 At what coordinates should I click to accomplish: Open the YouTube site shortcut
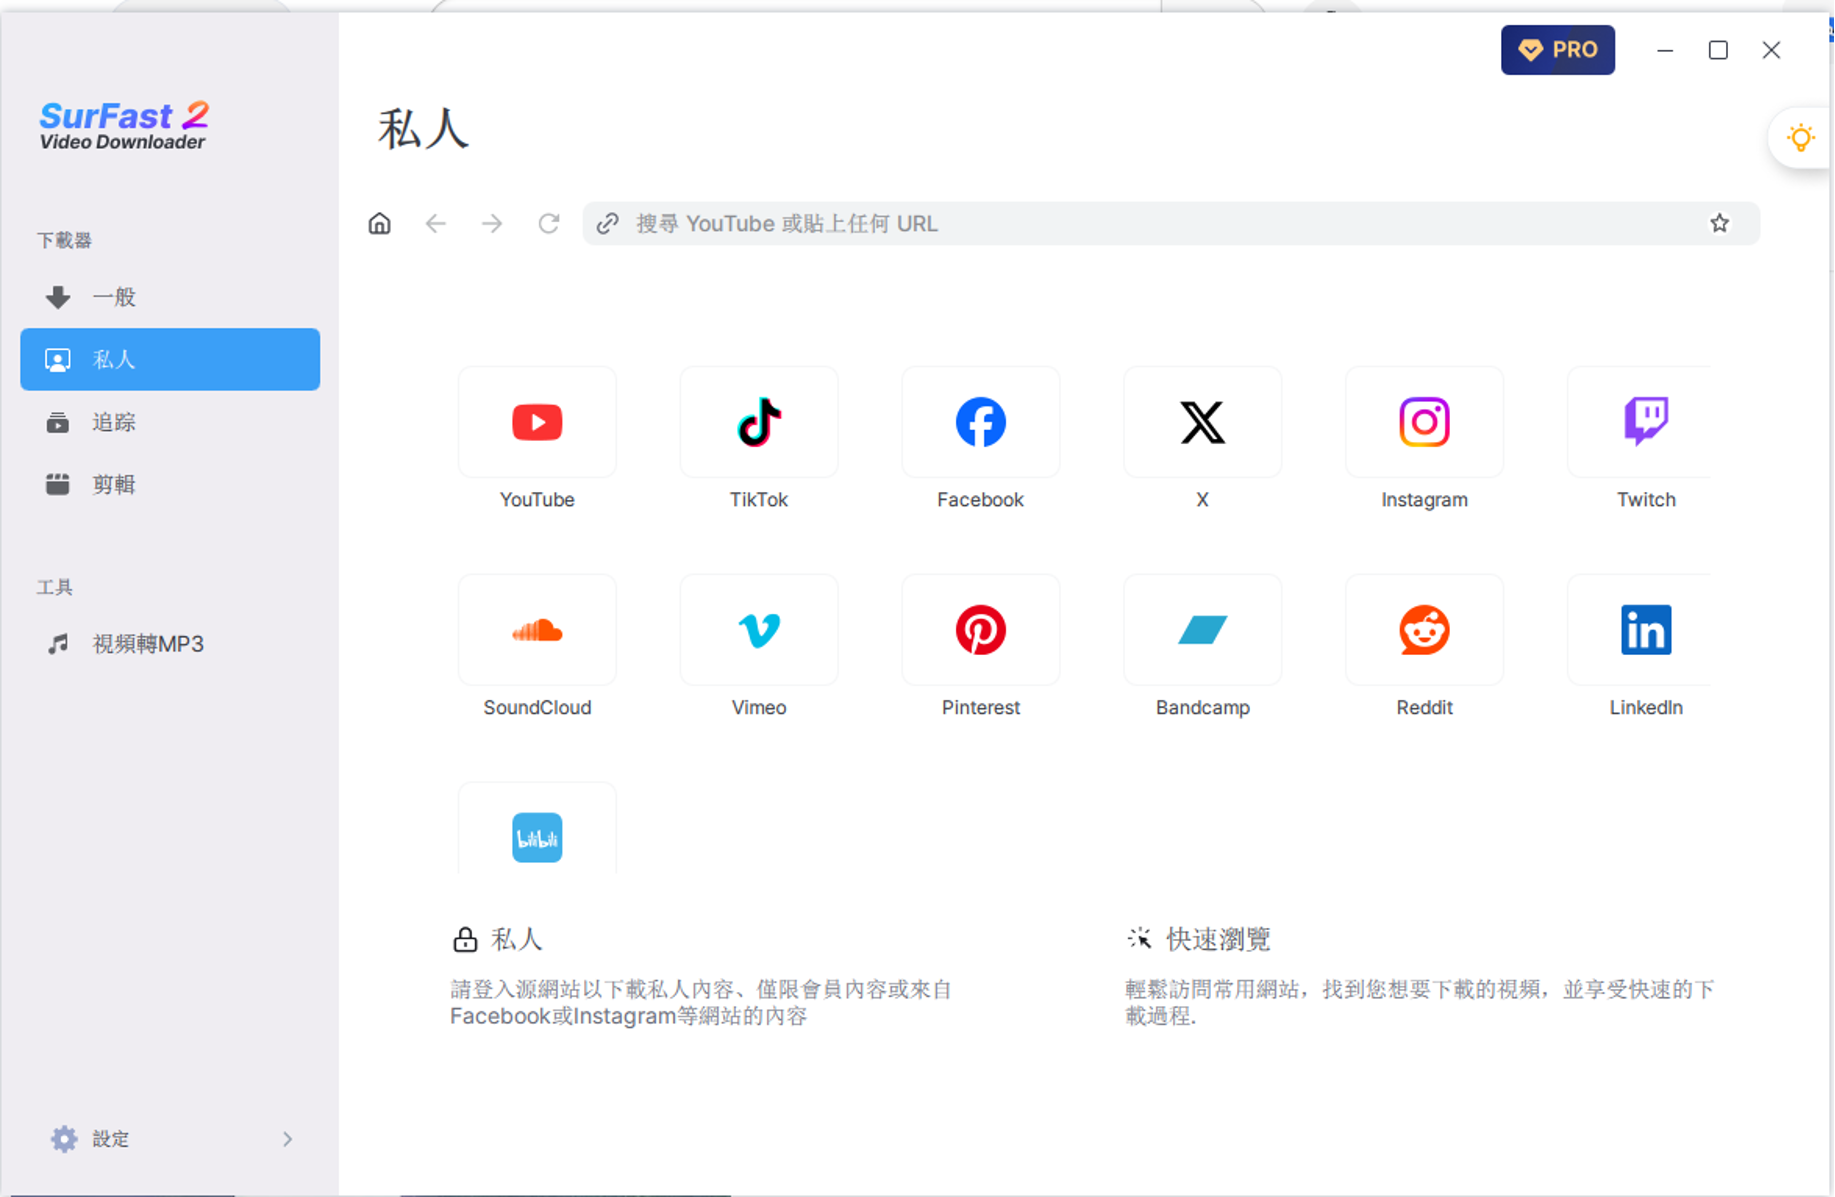(537, 423)
